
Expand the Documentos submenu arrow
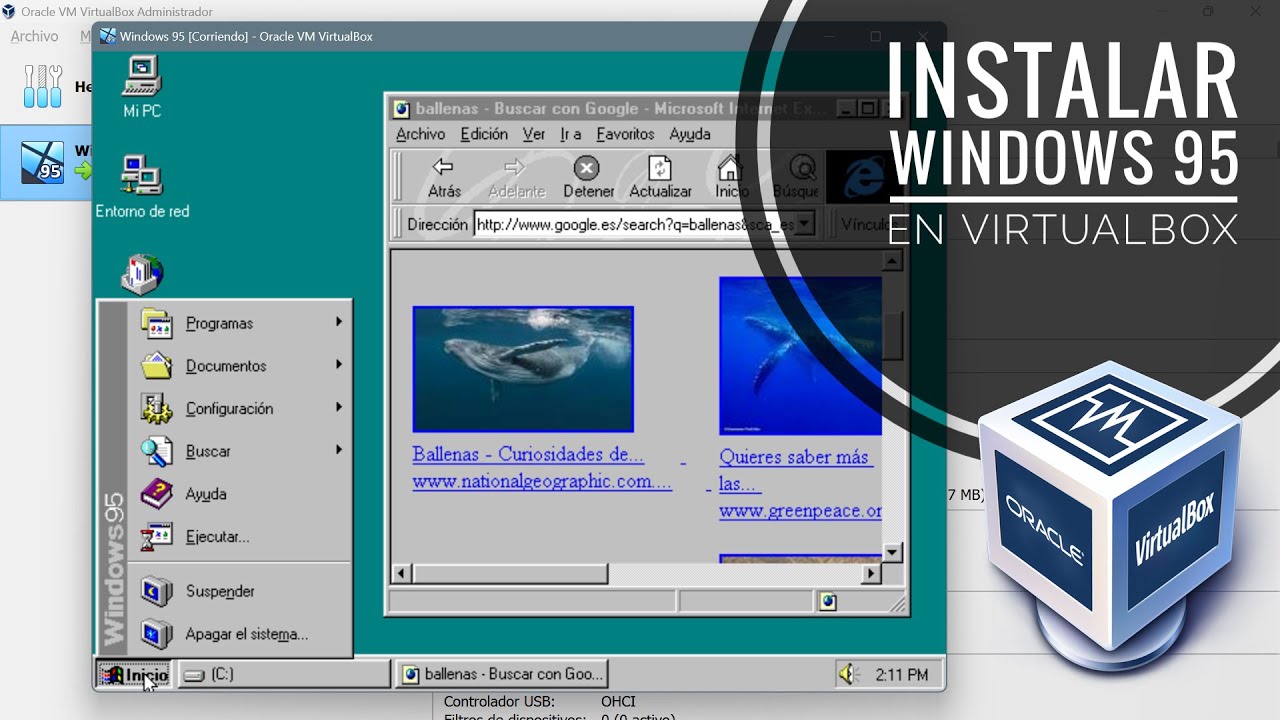(x=339, y=365)
